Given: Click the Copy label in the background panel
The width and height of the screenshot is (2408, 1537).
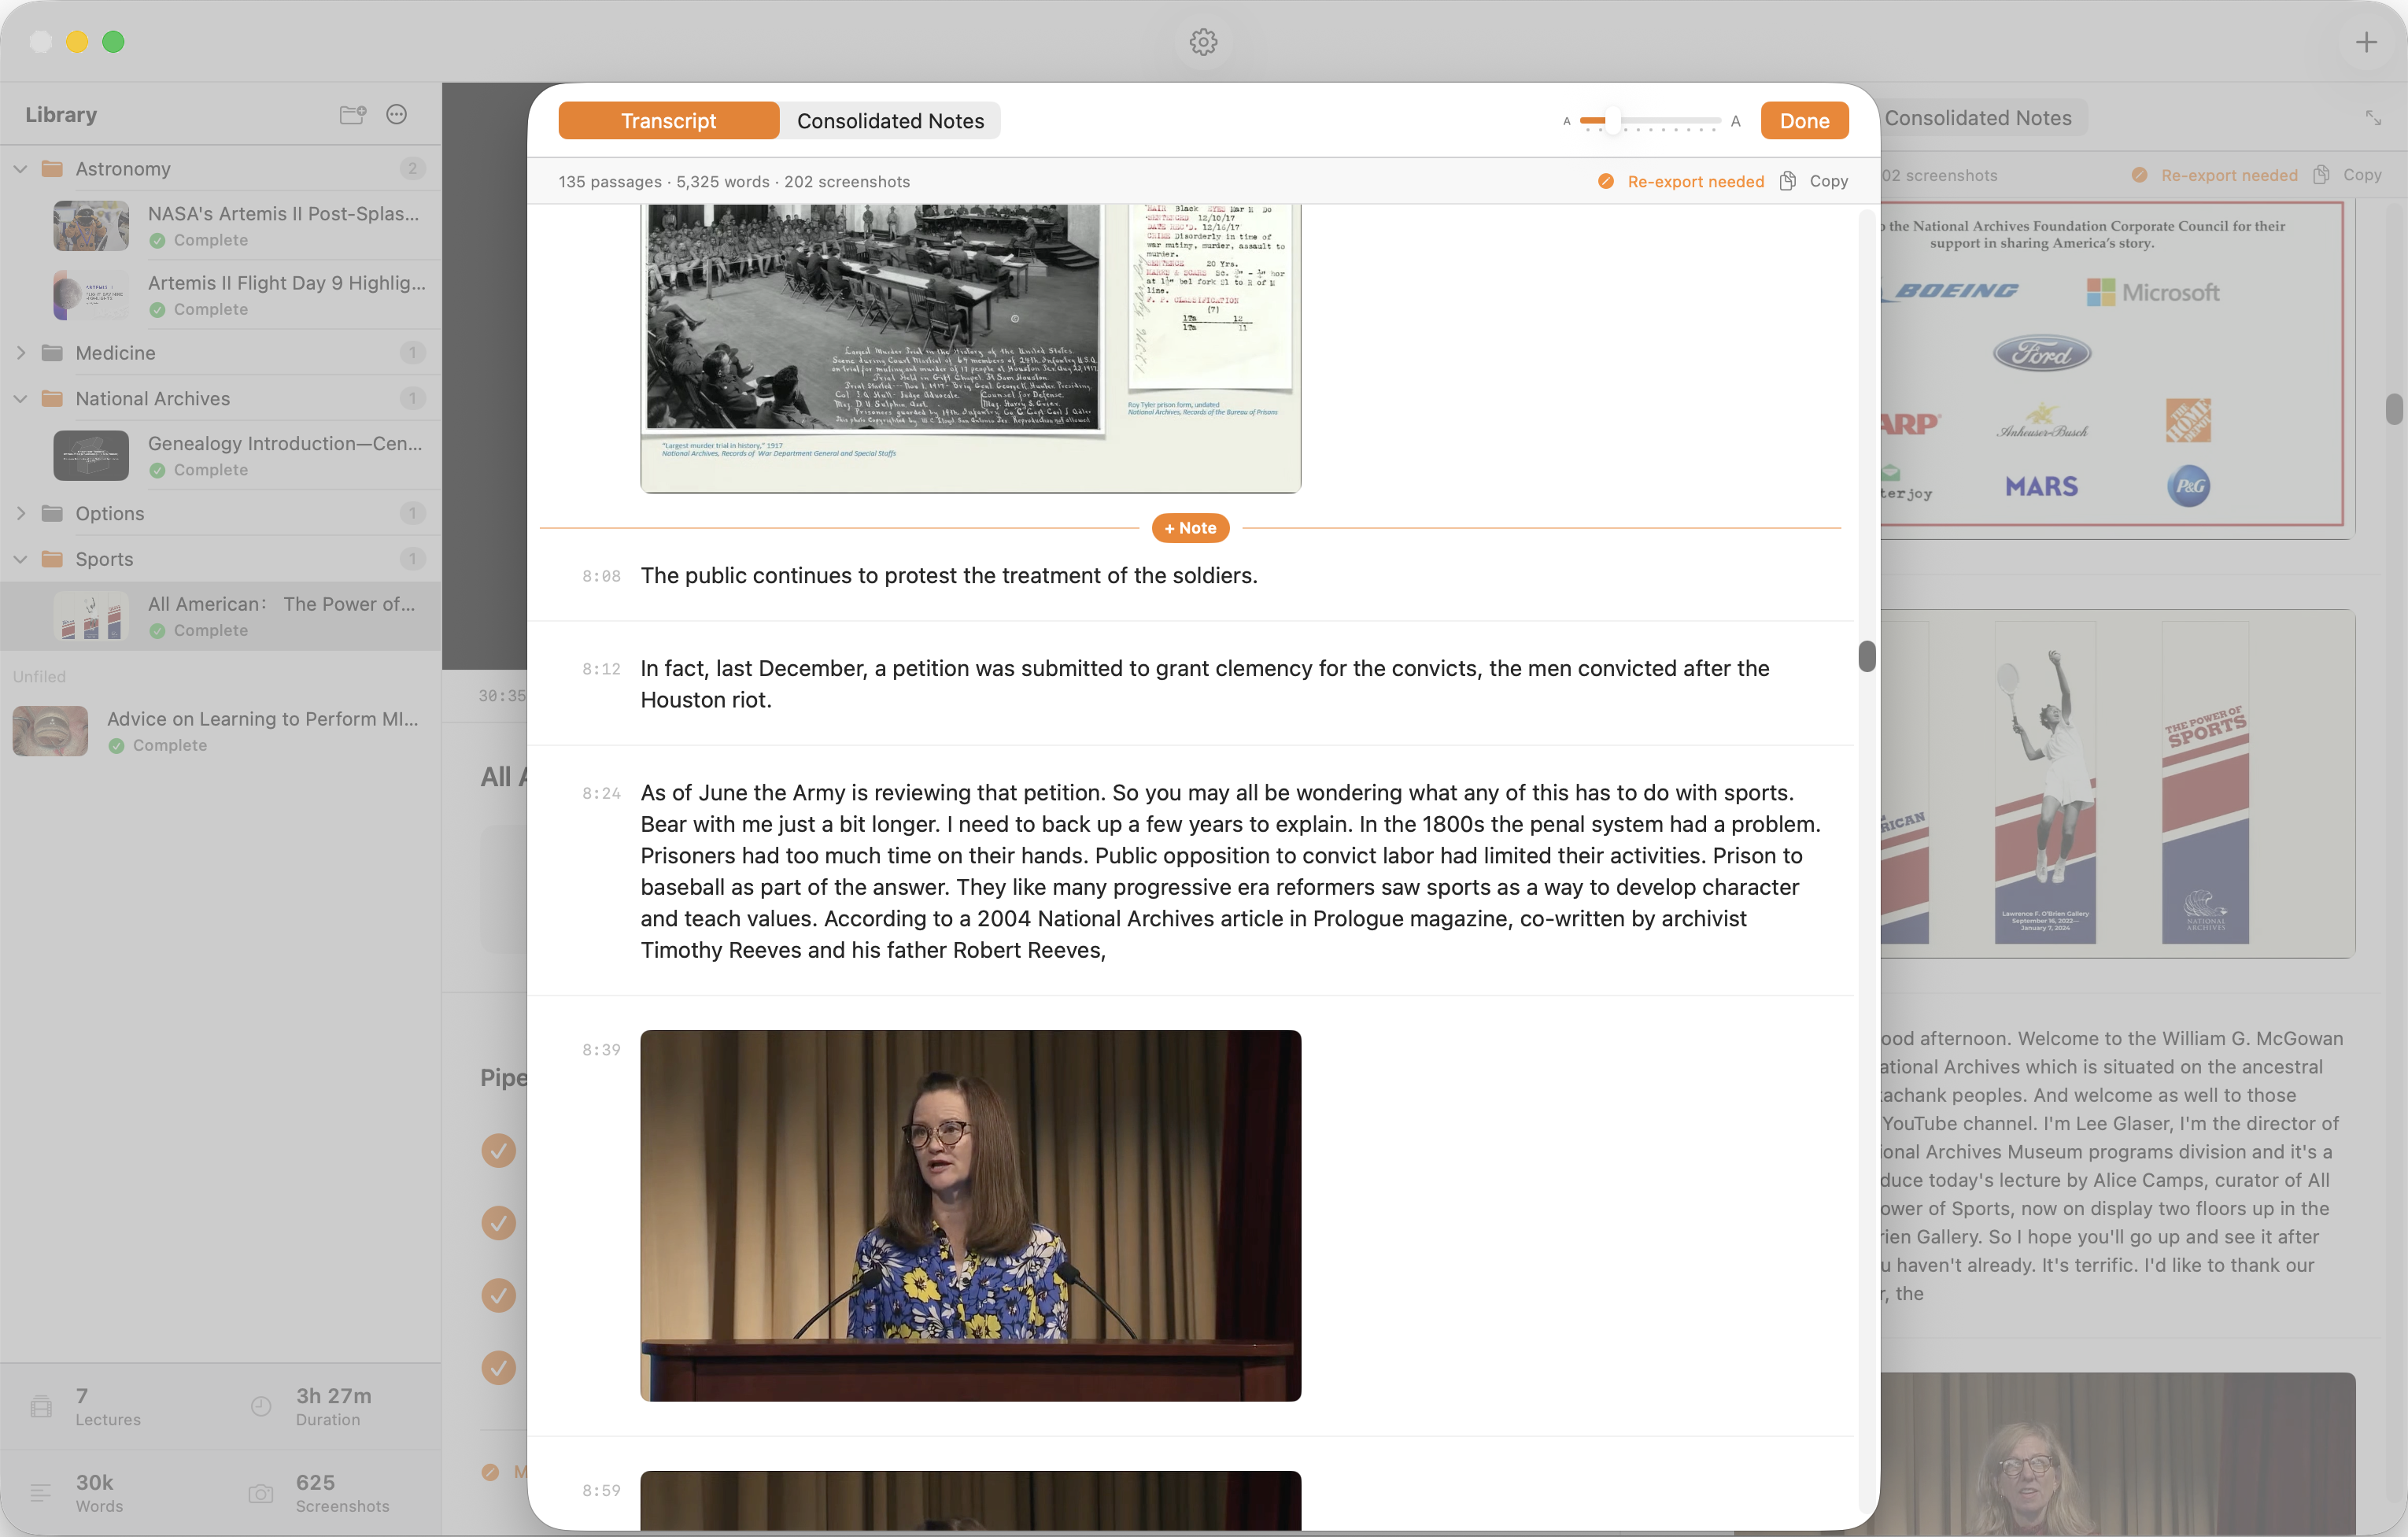Looking at the screenshot, I should pos(2362,175).
